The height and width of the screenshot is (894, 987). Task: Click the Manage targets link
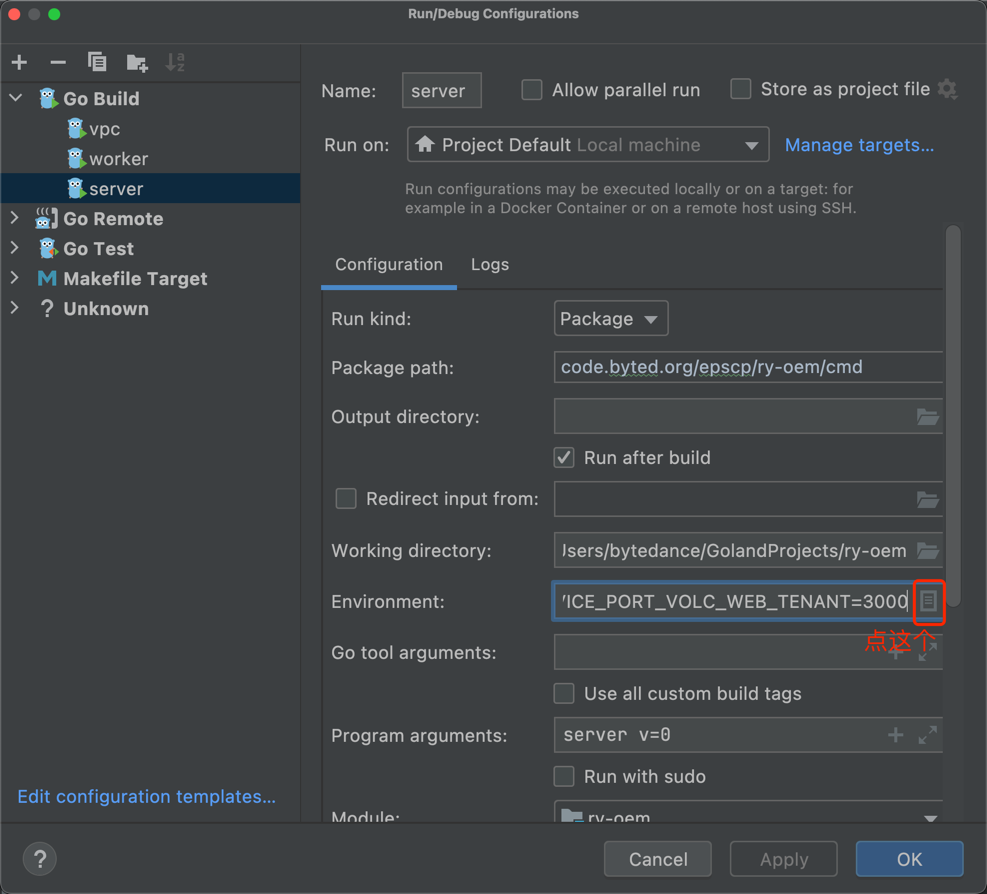point(859,145)
